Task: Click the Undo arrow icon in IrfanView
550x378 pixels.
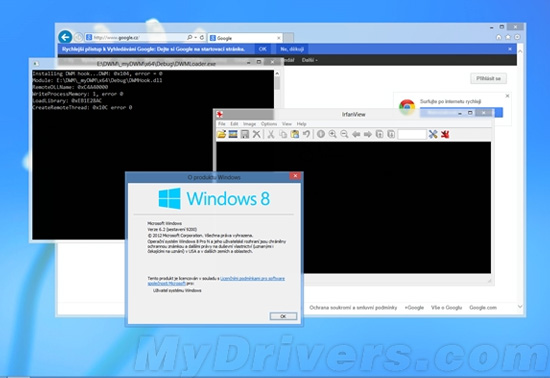Action: click(x=306, y=134)
